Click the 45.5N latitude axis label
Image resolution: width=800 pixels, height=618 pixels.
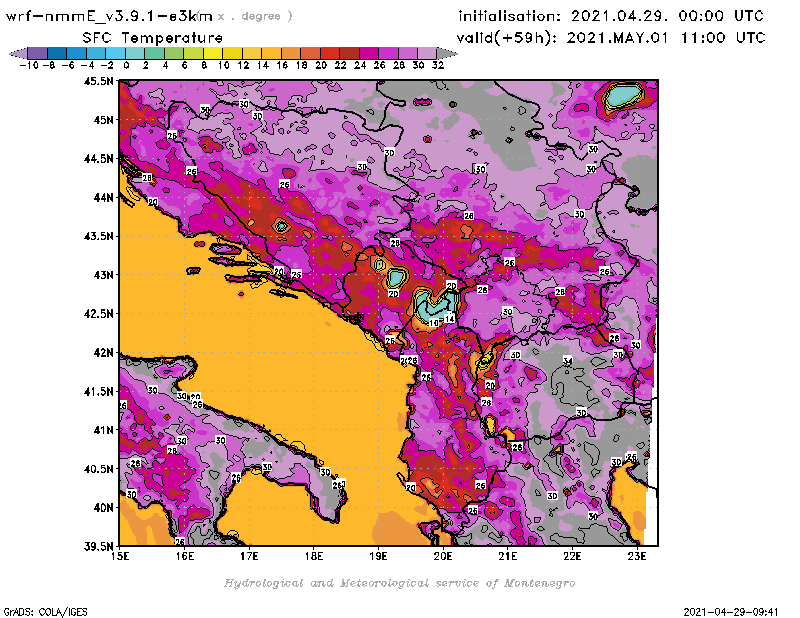[x=98, y=82]
